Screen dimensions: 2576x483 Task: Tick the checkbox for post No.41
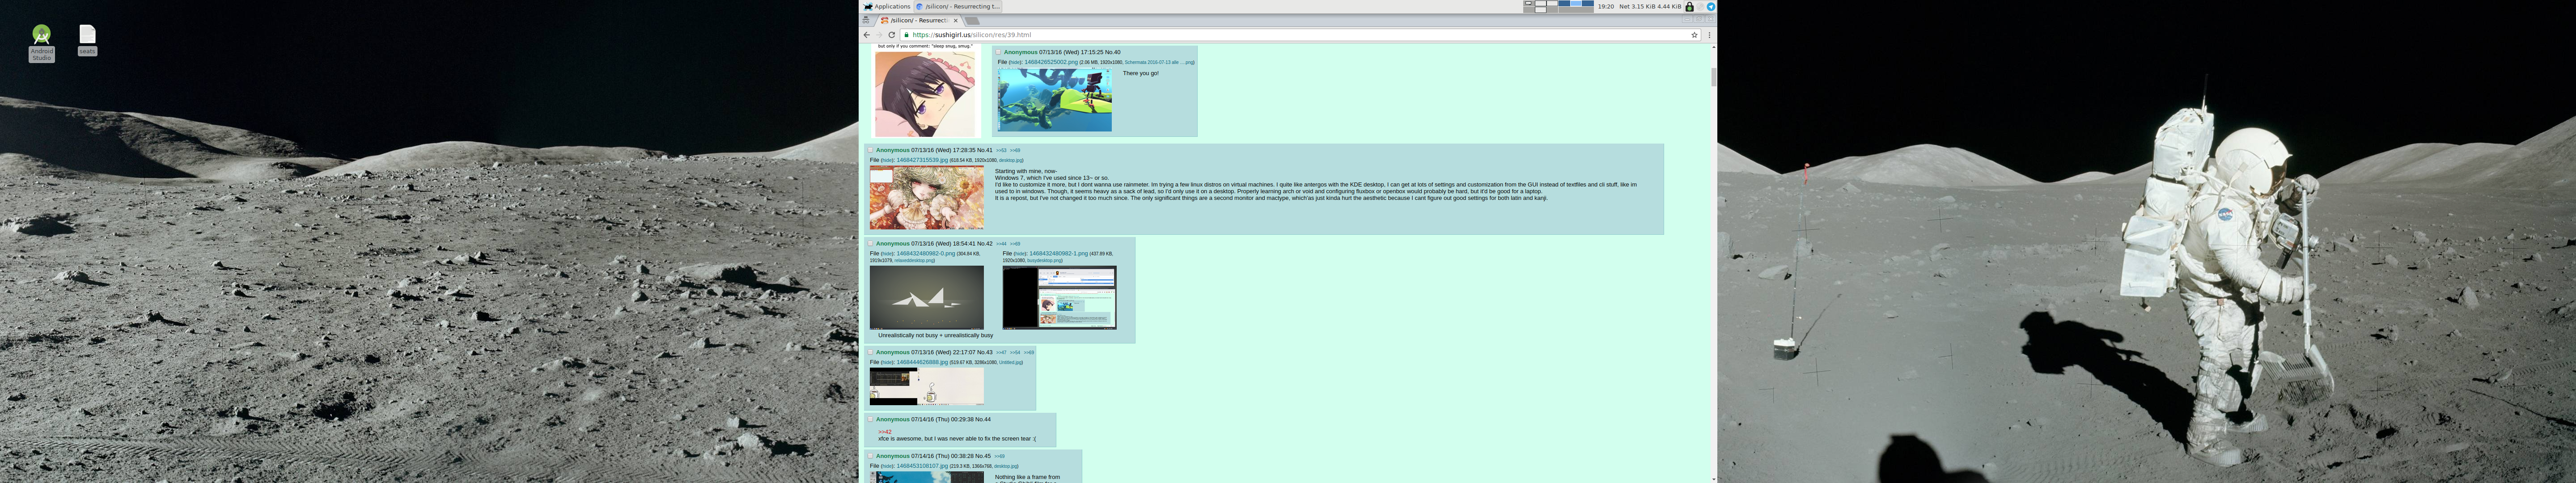(x=871, y=150)
